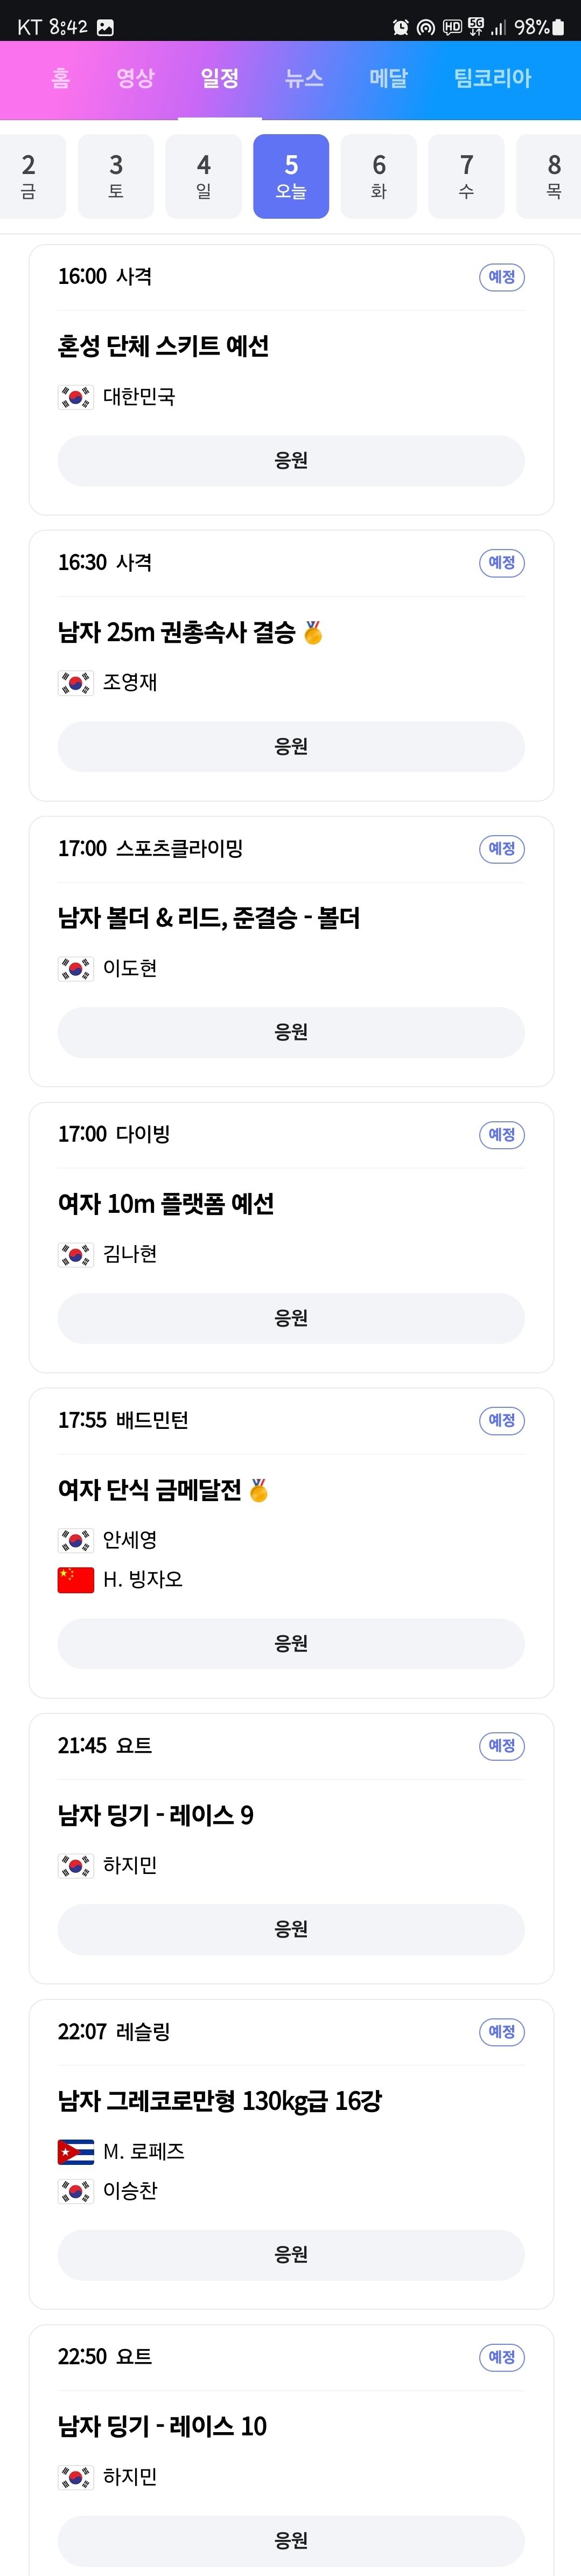Open the 뉴스 tab
This screenshot has width=581, height=2576.
(x=304, y=78)
